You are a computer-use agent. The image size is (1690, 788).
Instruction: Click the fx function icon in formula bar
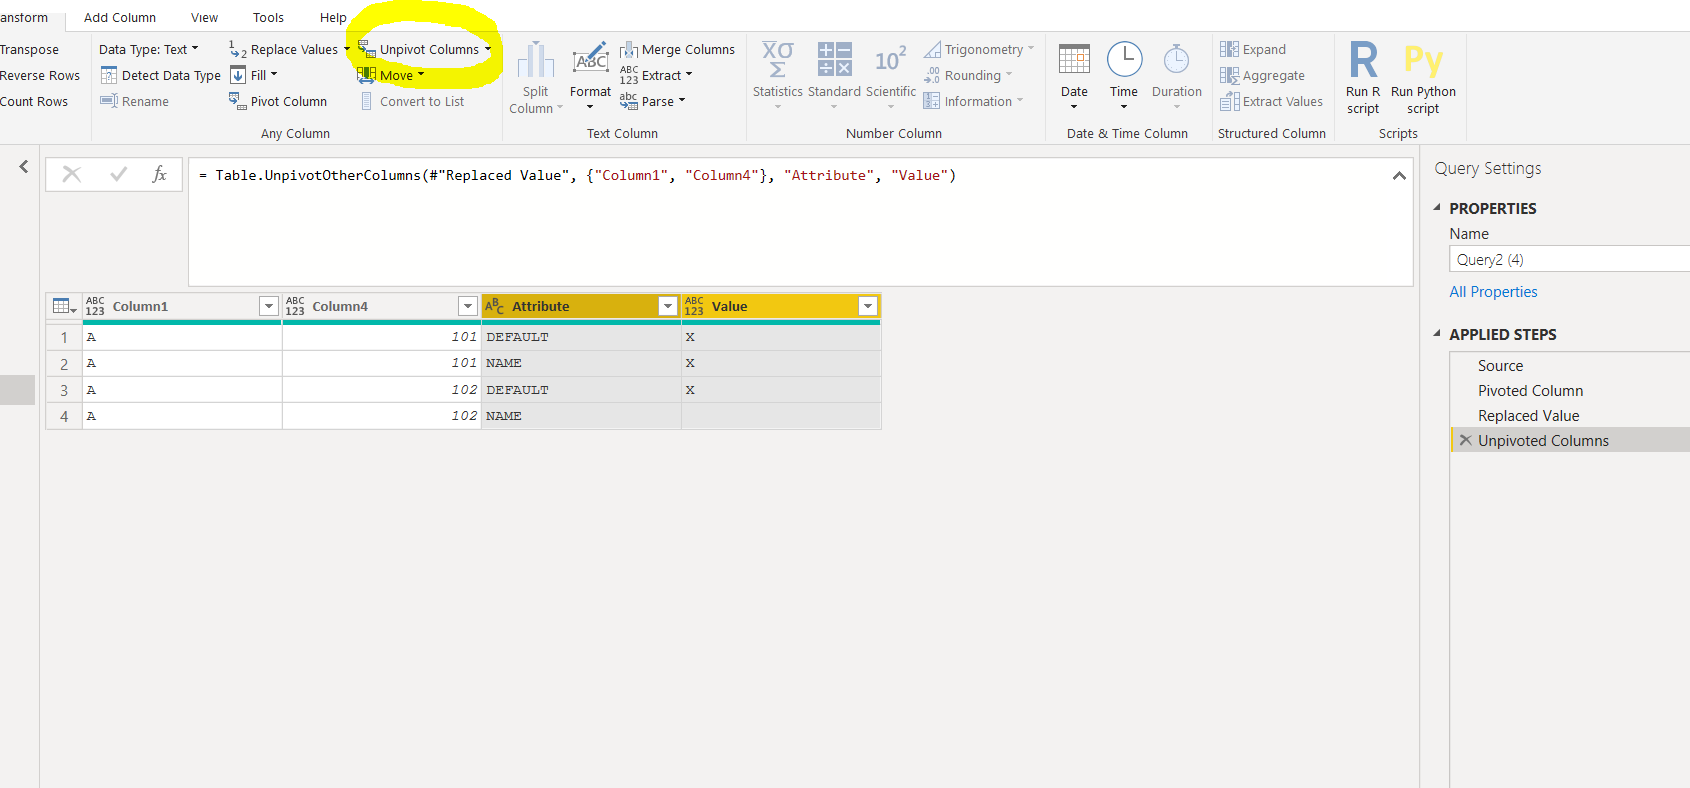point(159,174)
